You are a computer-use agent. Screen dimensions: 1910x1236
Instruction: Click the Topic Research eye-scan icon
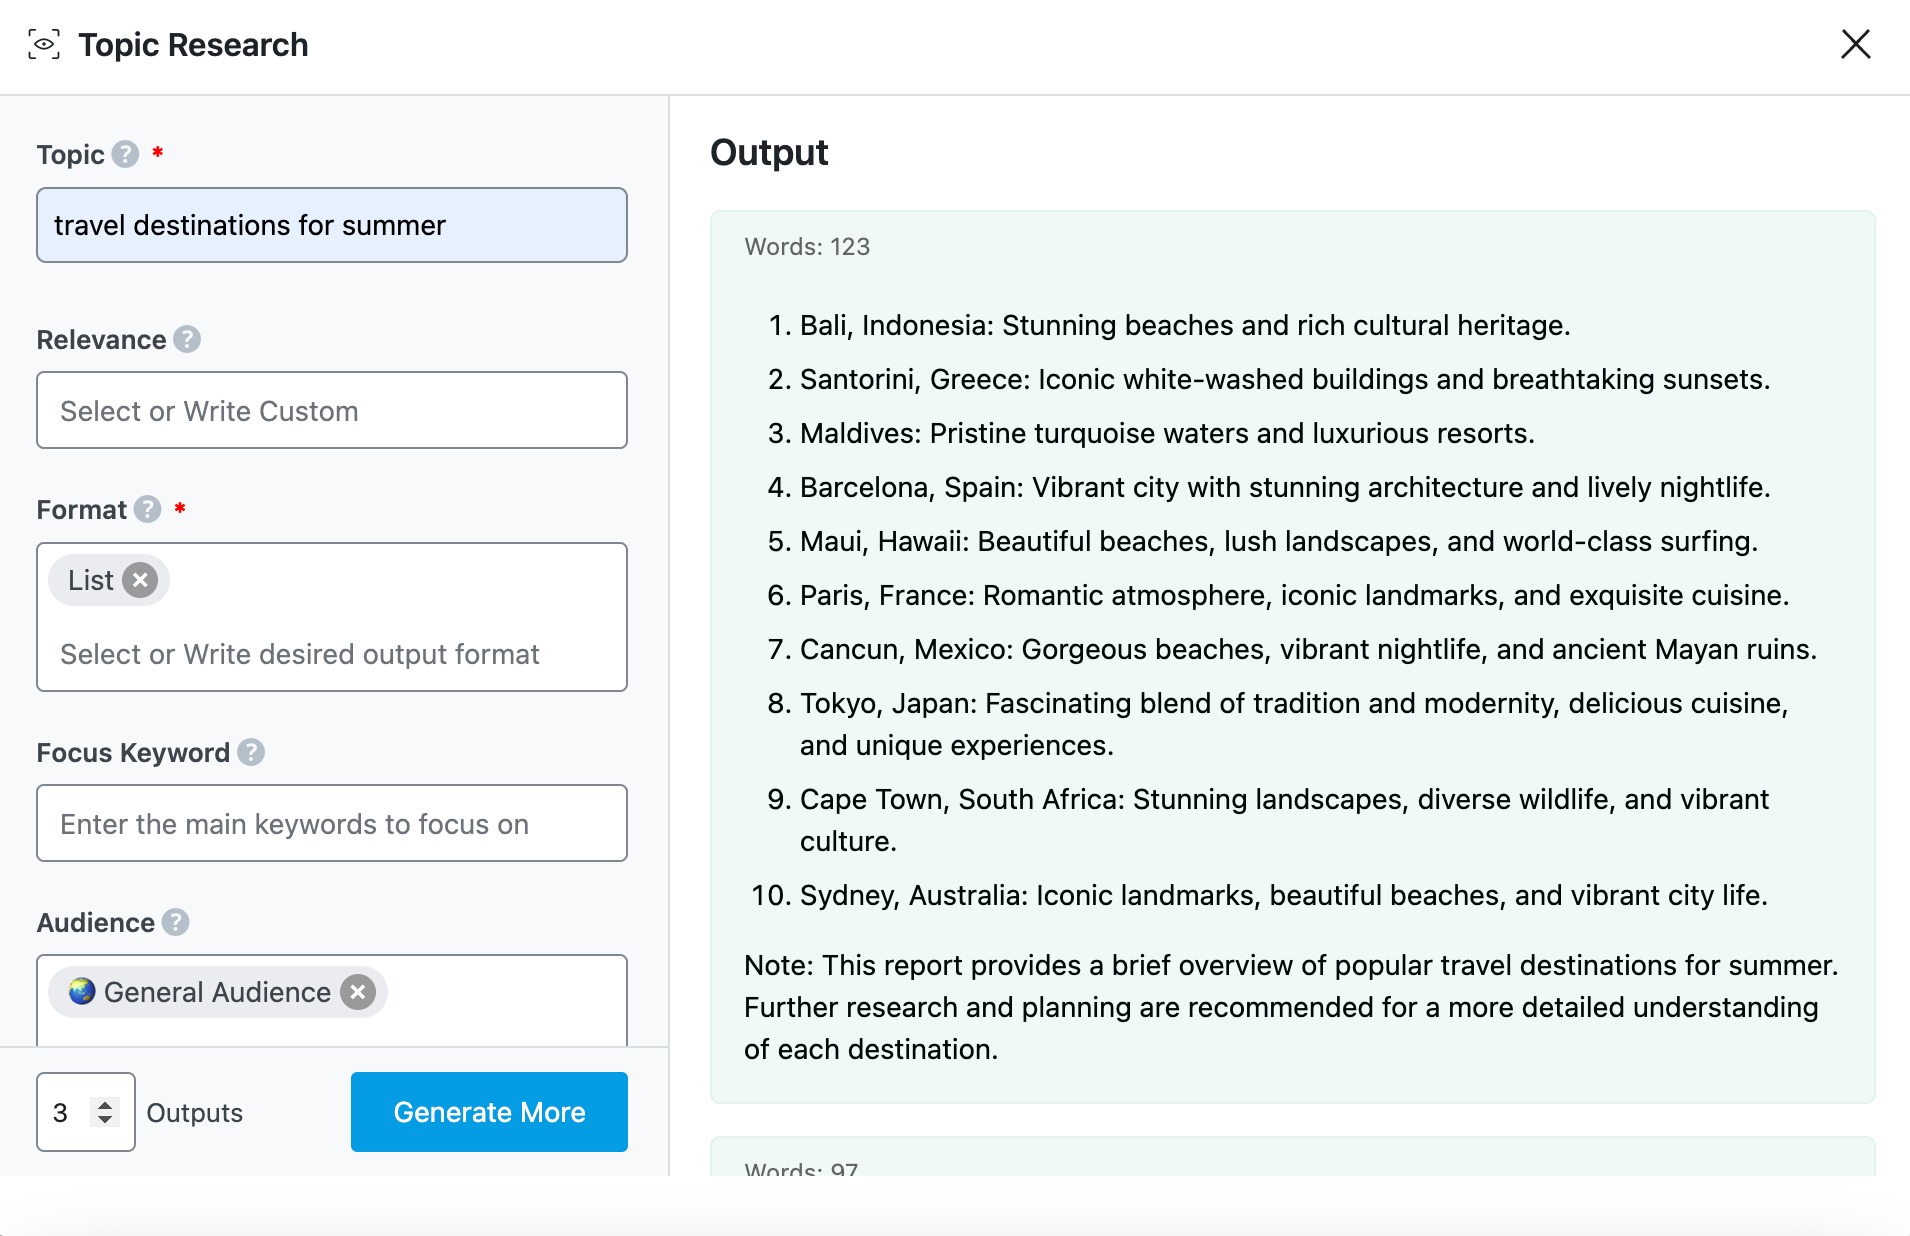44,45
